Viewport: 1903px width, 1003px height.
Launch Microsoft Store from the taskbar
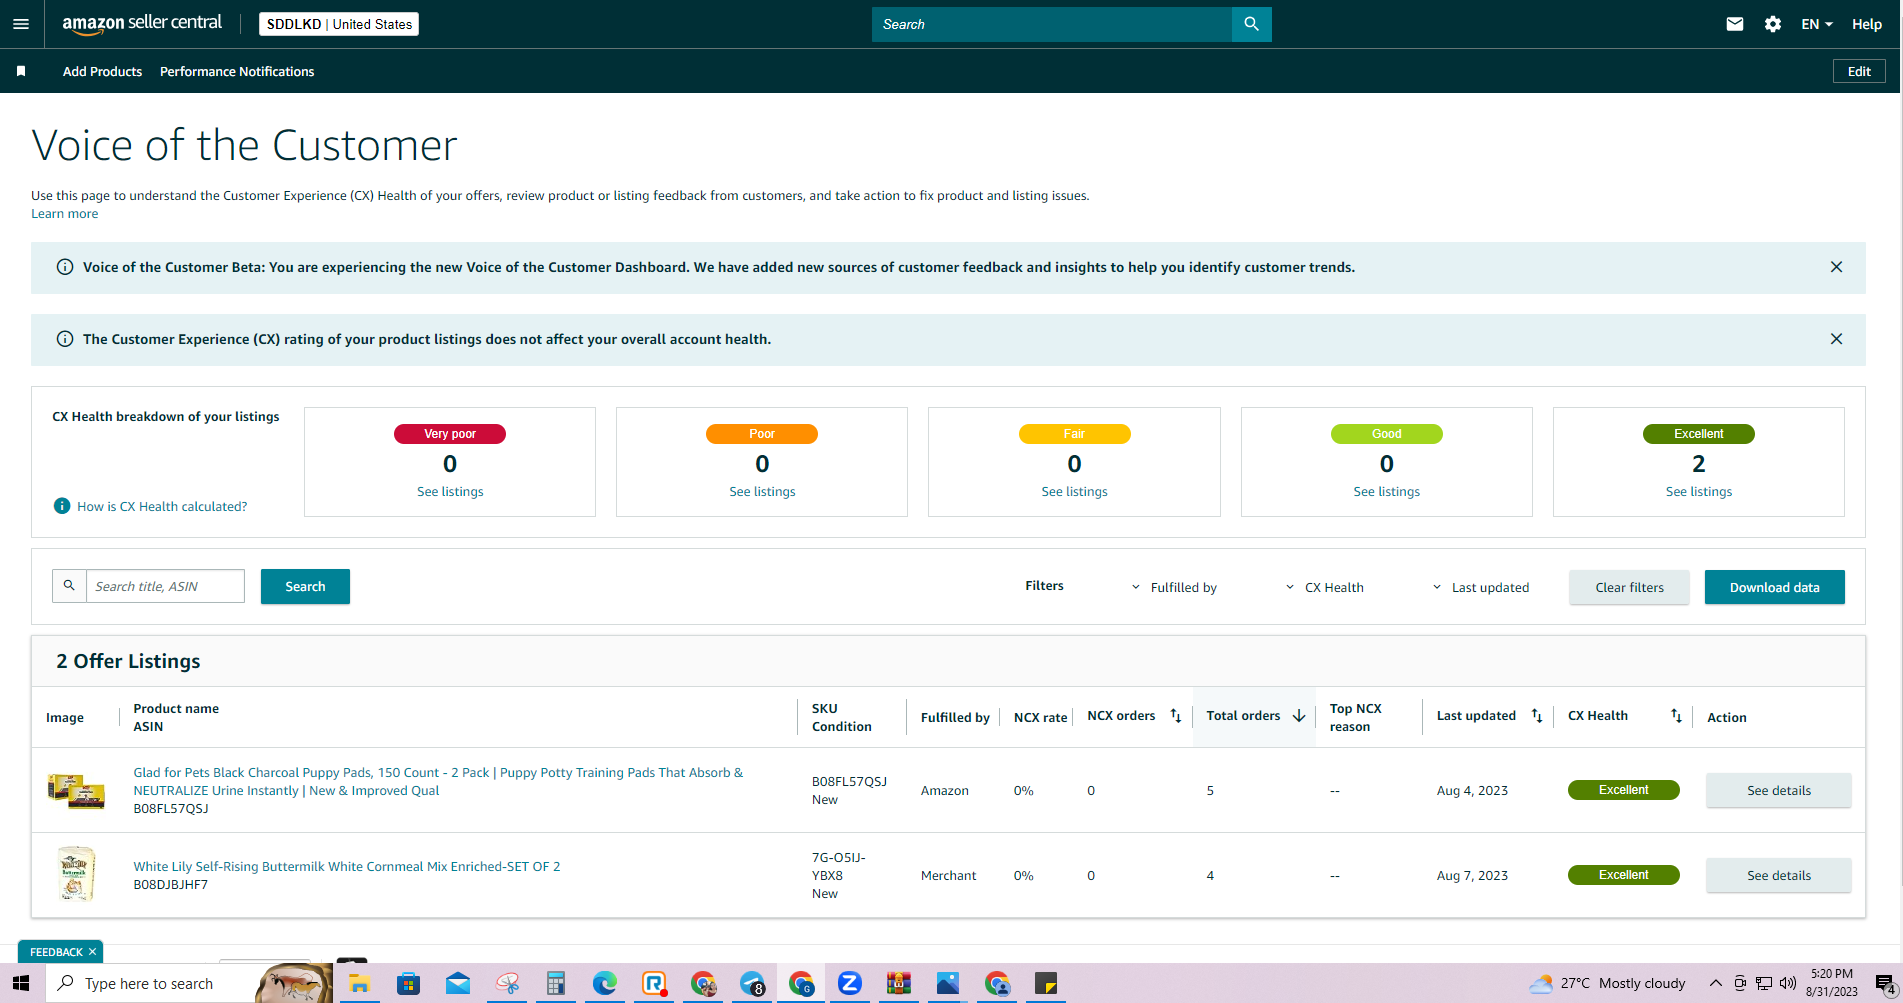pos(408,983)
